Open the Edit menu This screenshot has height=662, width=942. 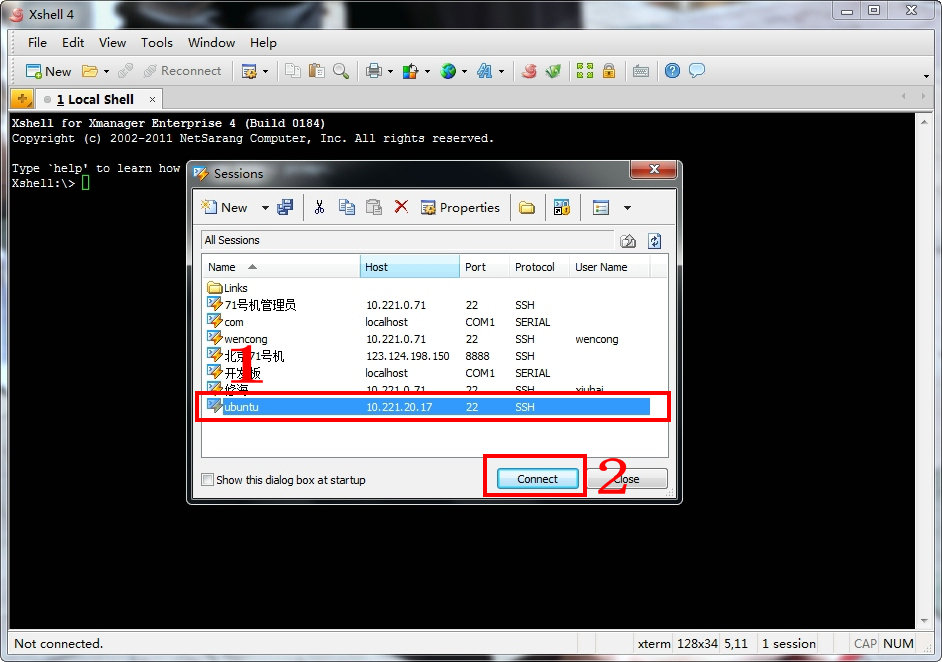click(x=73, y=43)
